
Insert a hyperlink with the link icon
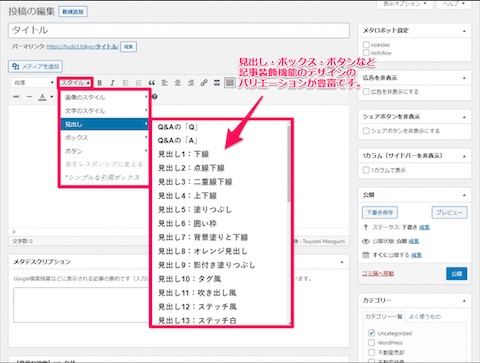[x=204, y=83]
